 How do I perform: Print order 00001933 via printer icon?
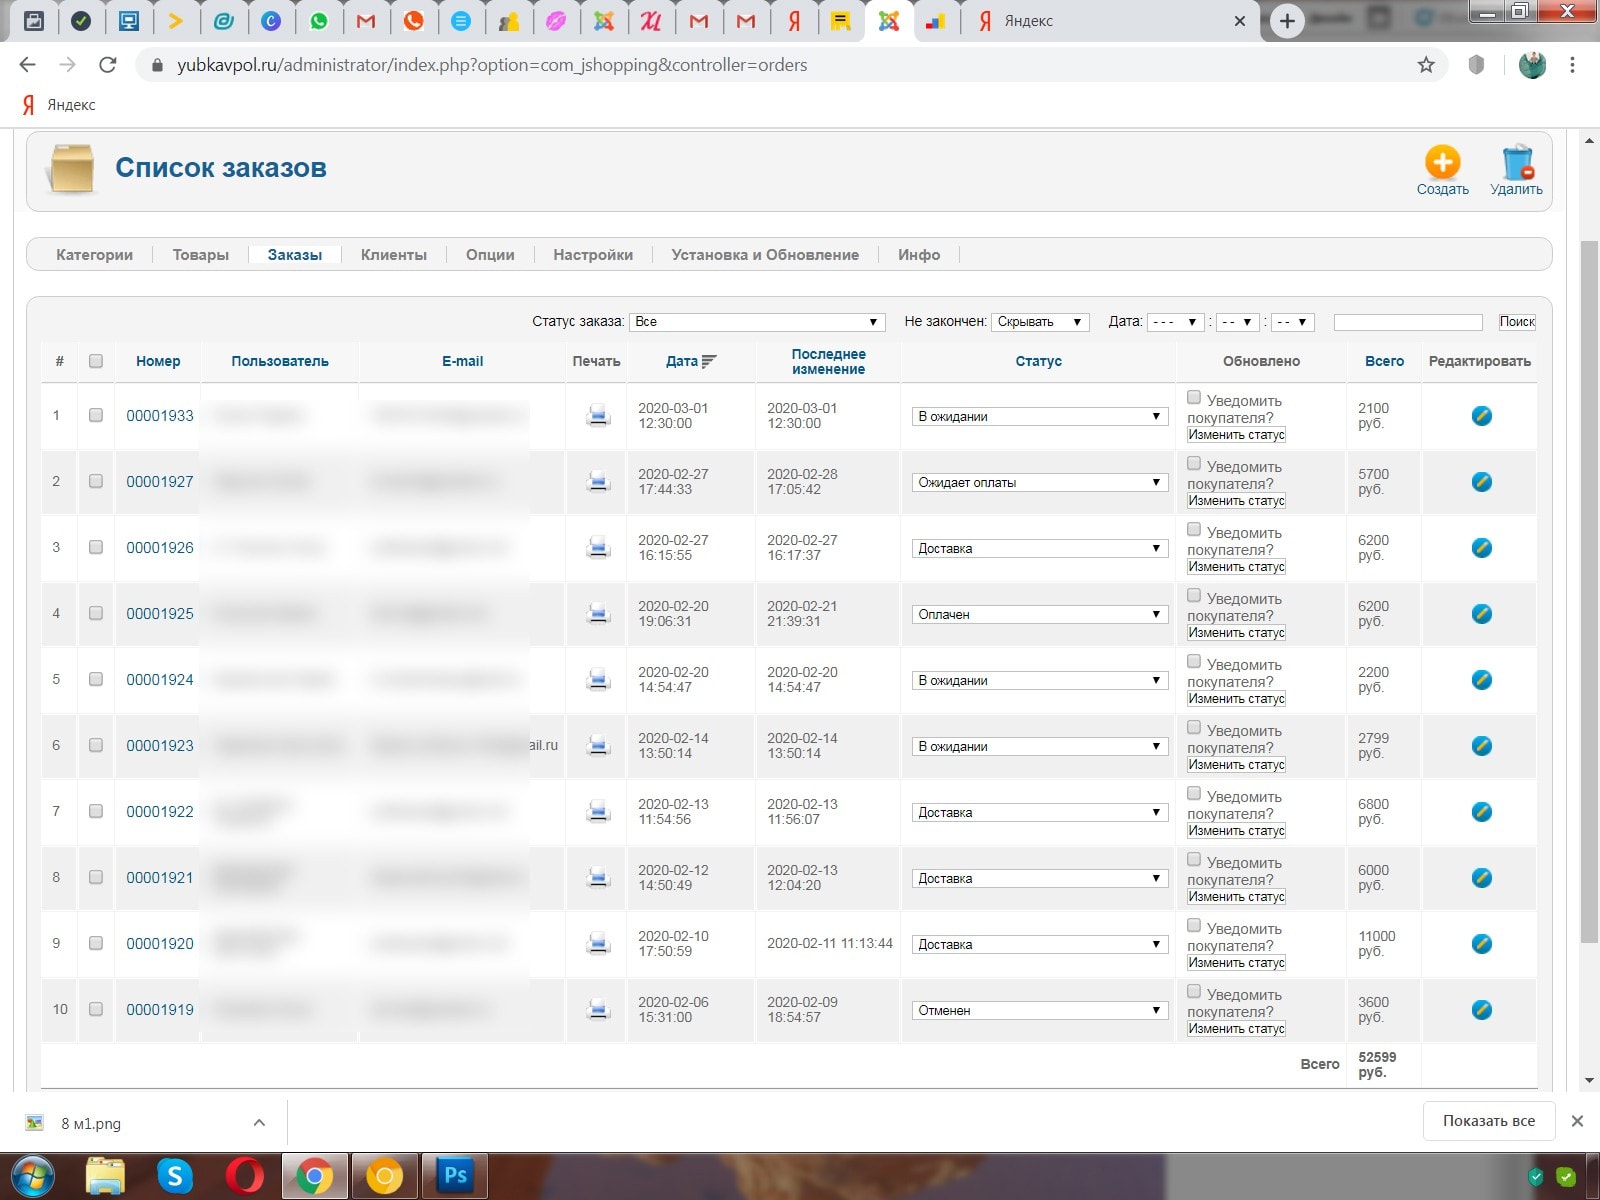(x=598, y=415)
